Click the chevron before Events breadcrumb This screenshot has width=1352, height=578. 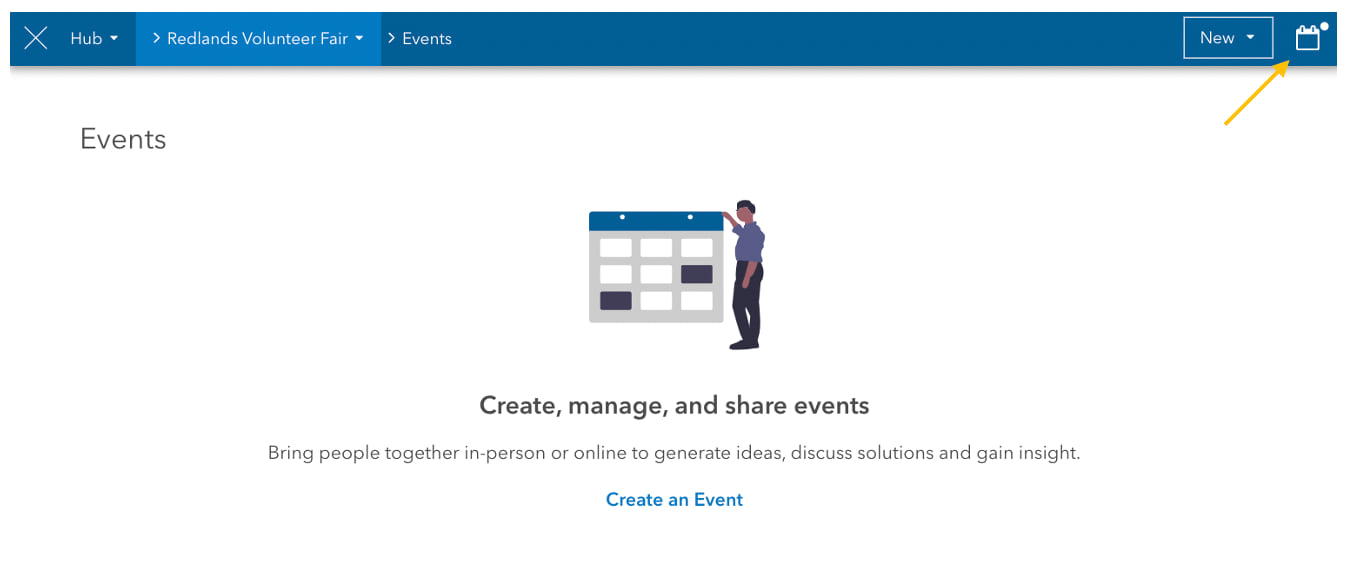coord(390,38)
